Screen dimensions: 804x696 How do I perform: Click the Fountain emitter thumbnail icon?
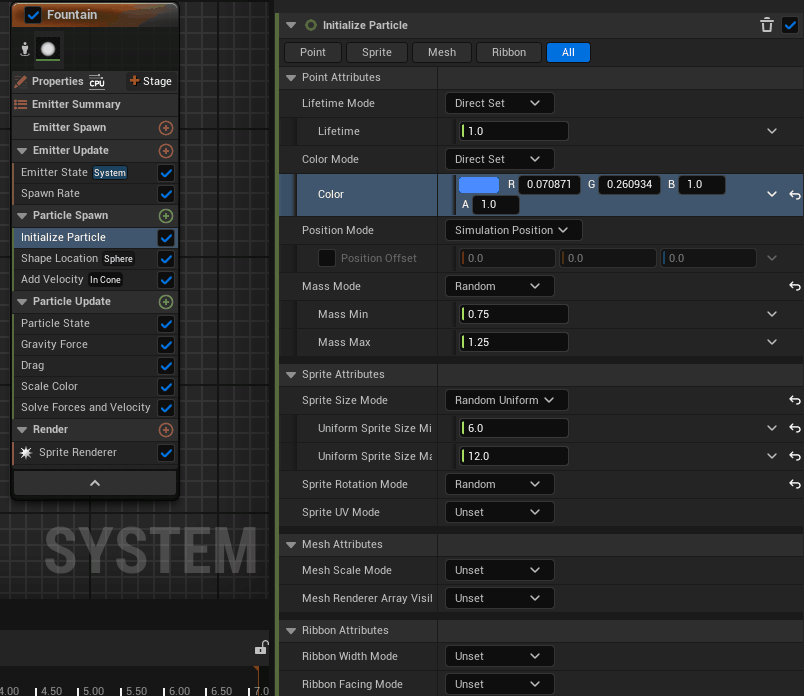pyautogui.click(x=47, y=48)
